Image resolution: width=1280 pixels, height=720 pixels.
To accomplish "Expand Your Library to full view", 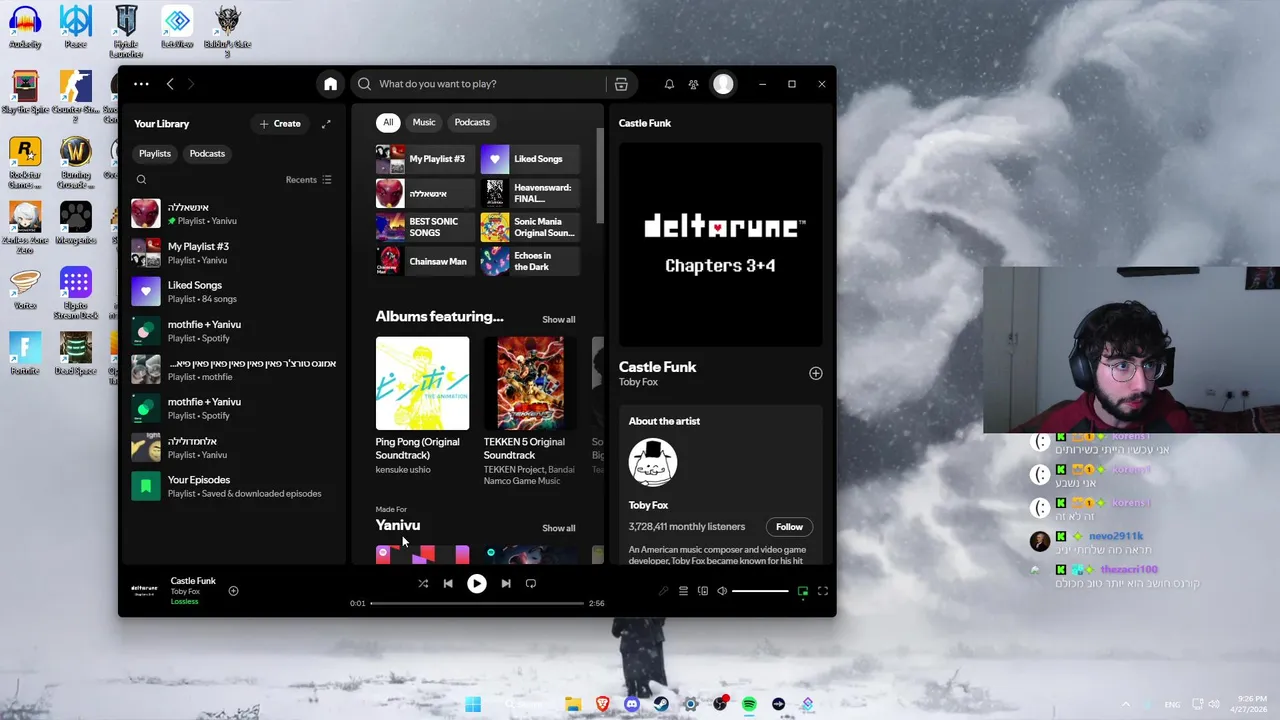I will 326,124.
